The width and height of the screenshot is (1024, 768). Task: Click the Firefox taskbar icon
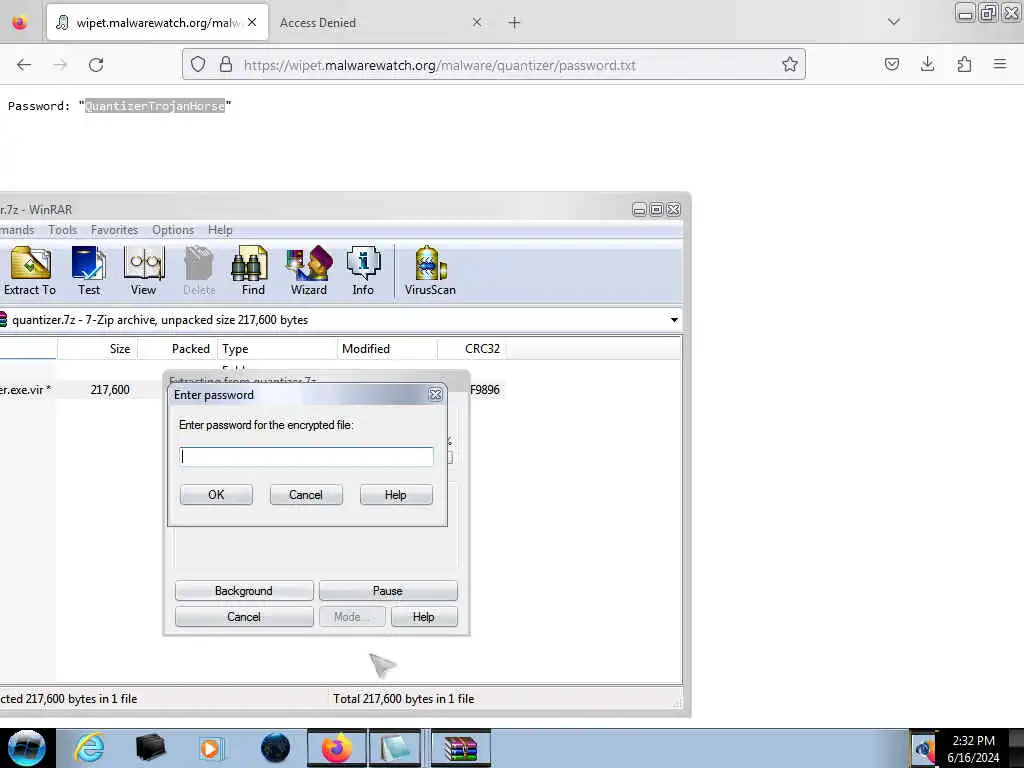[x=336, y=748]
